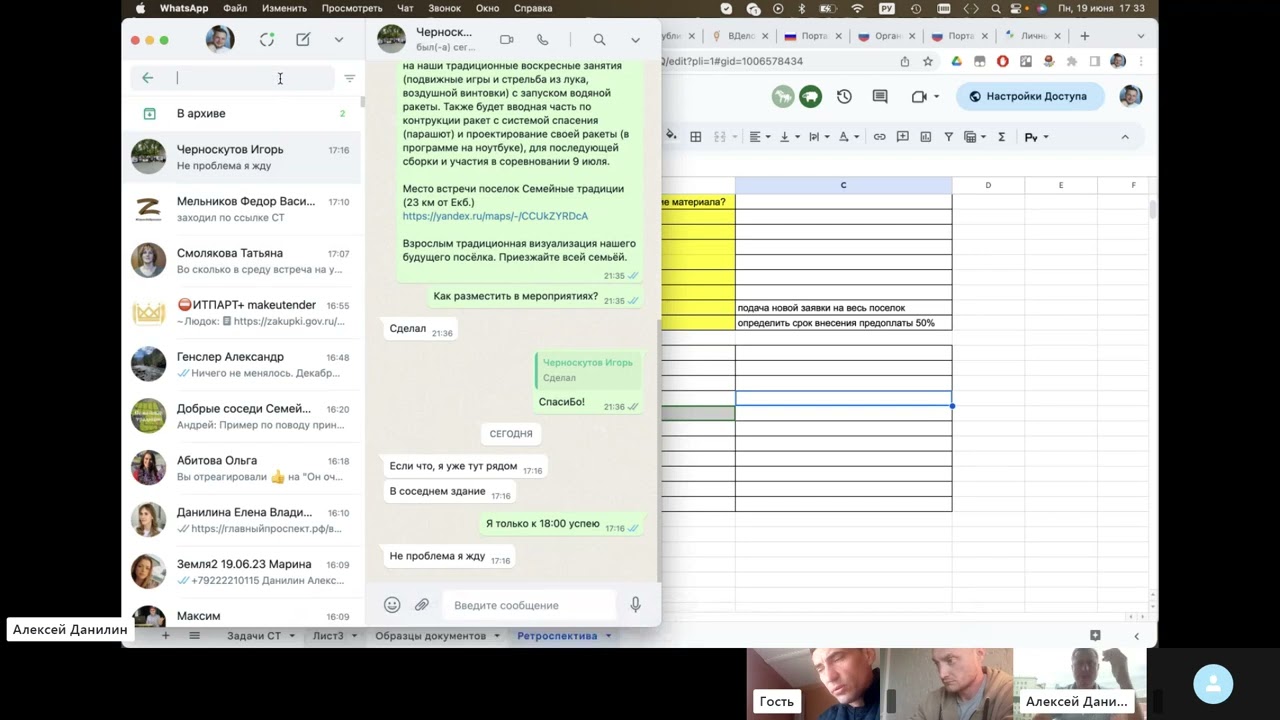Open Google account avatar in Sheets
Viewport: 1280px width, 720px height.
(1130, 97)
